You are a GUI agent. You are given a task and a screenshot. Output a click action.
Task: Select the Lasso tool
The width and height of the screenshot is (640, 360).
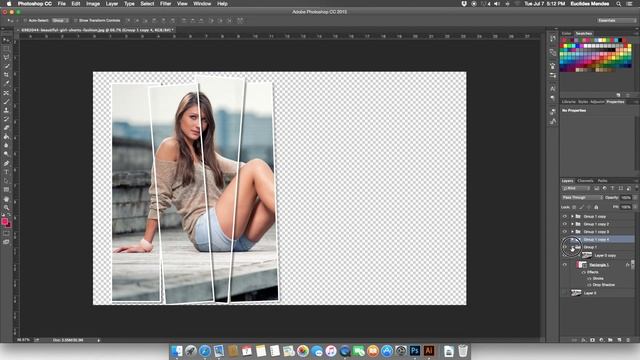[x=6, y=57]
